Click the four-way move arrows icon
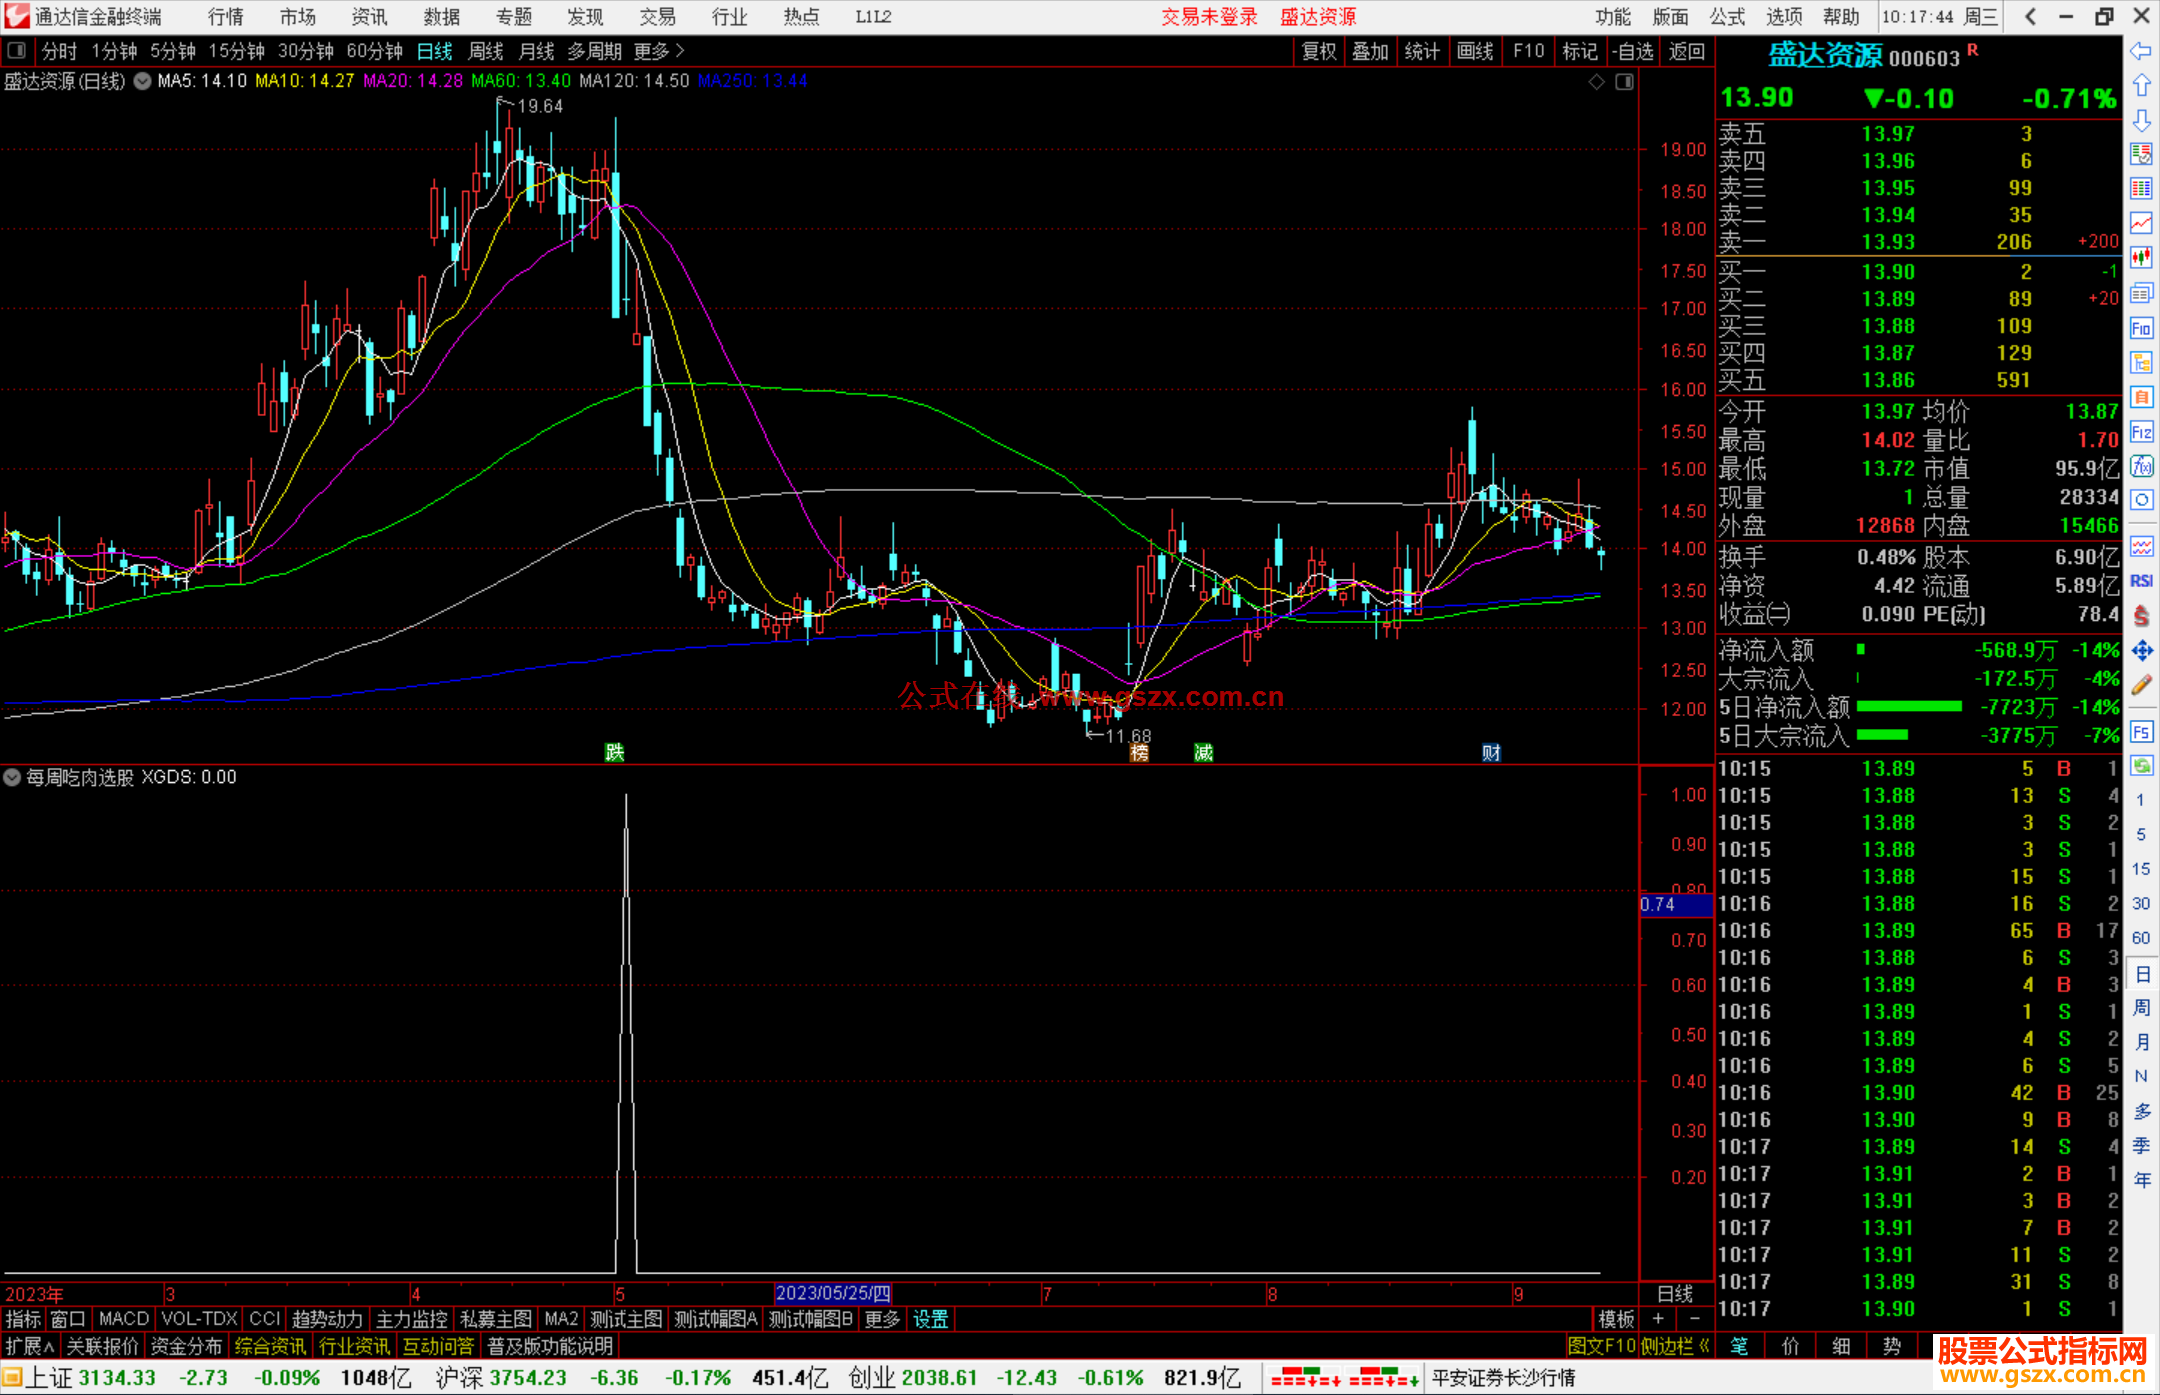Image resolution: width=2160 pixels, height=1395 pixels. click(x=2140, y=651)
